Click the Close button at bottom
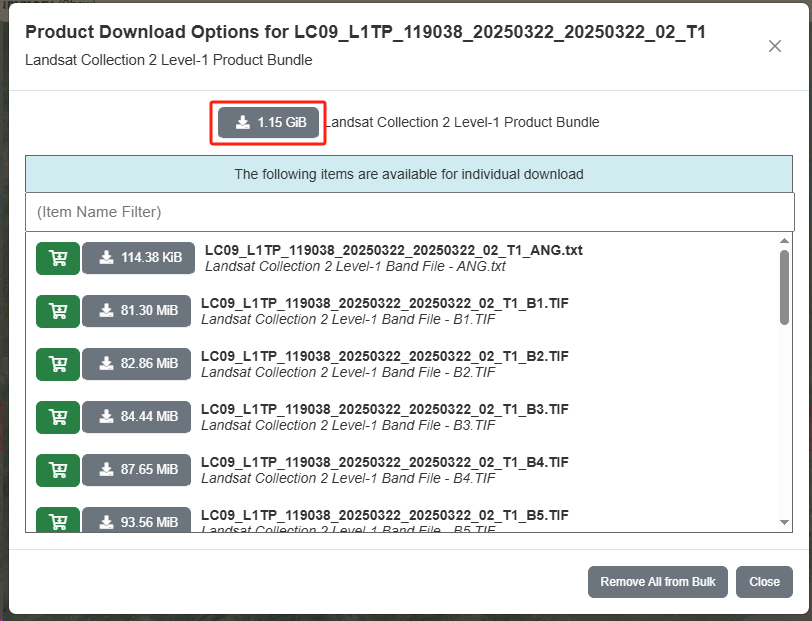This screenshot has height=621, width=812. click(764, 582)
